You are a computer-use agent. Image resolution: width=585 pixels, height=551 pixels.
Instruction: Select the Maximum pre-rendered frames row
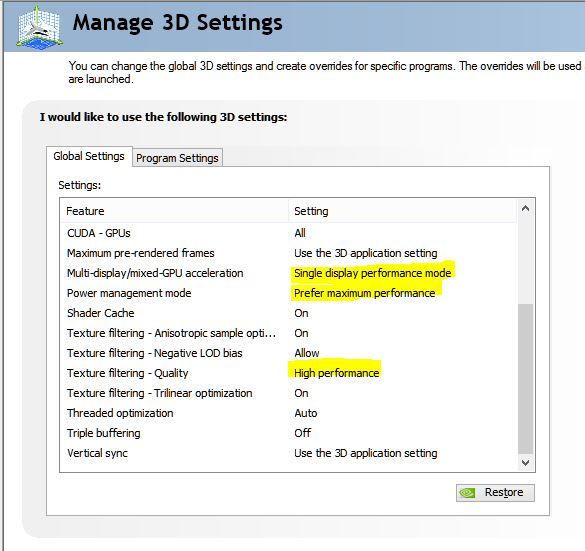click(288, 253)
